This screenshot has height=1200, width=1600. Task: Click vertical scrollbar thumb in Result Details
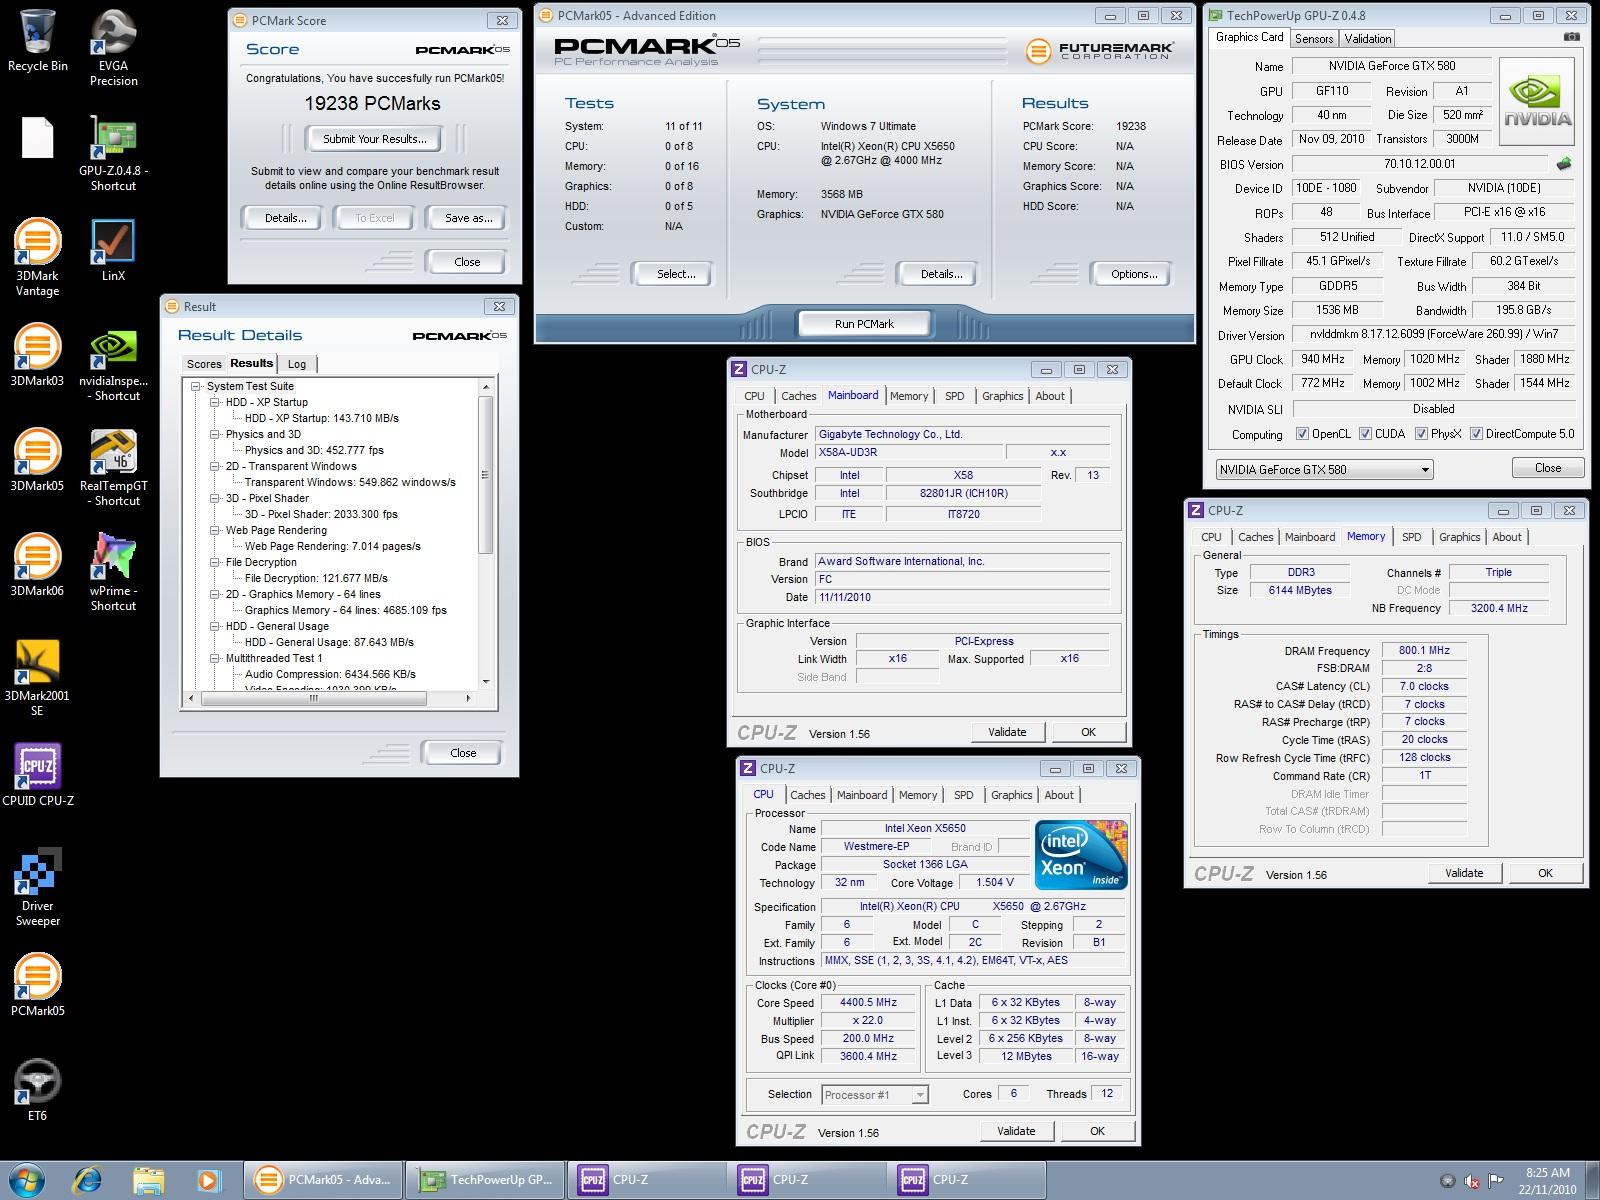[486, 475]
